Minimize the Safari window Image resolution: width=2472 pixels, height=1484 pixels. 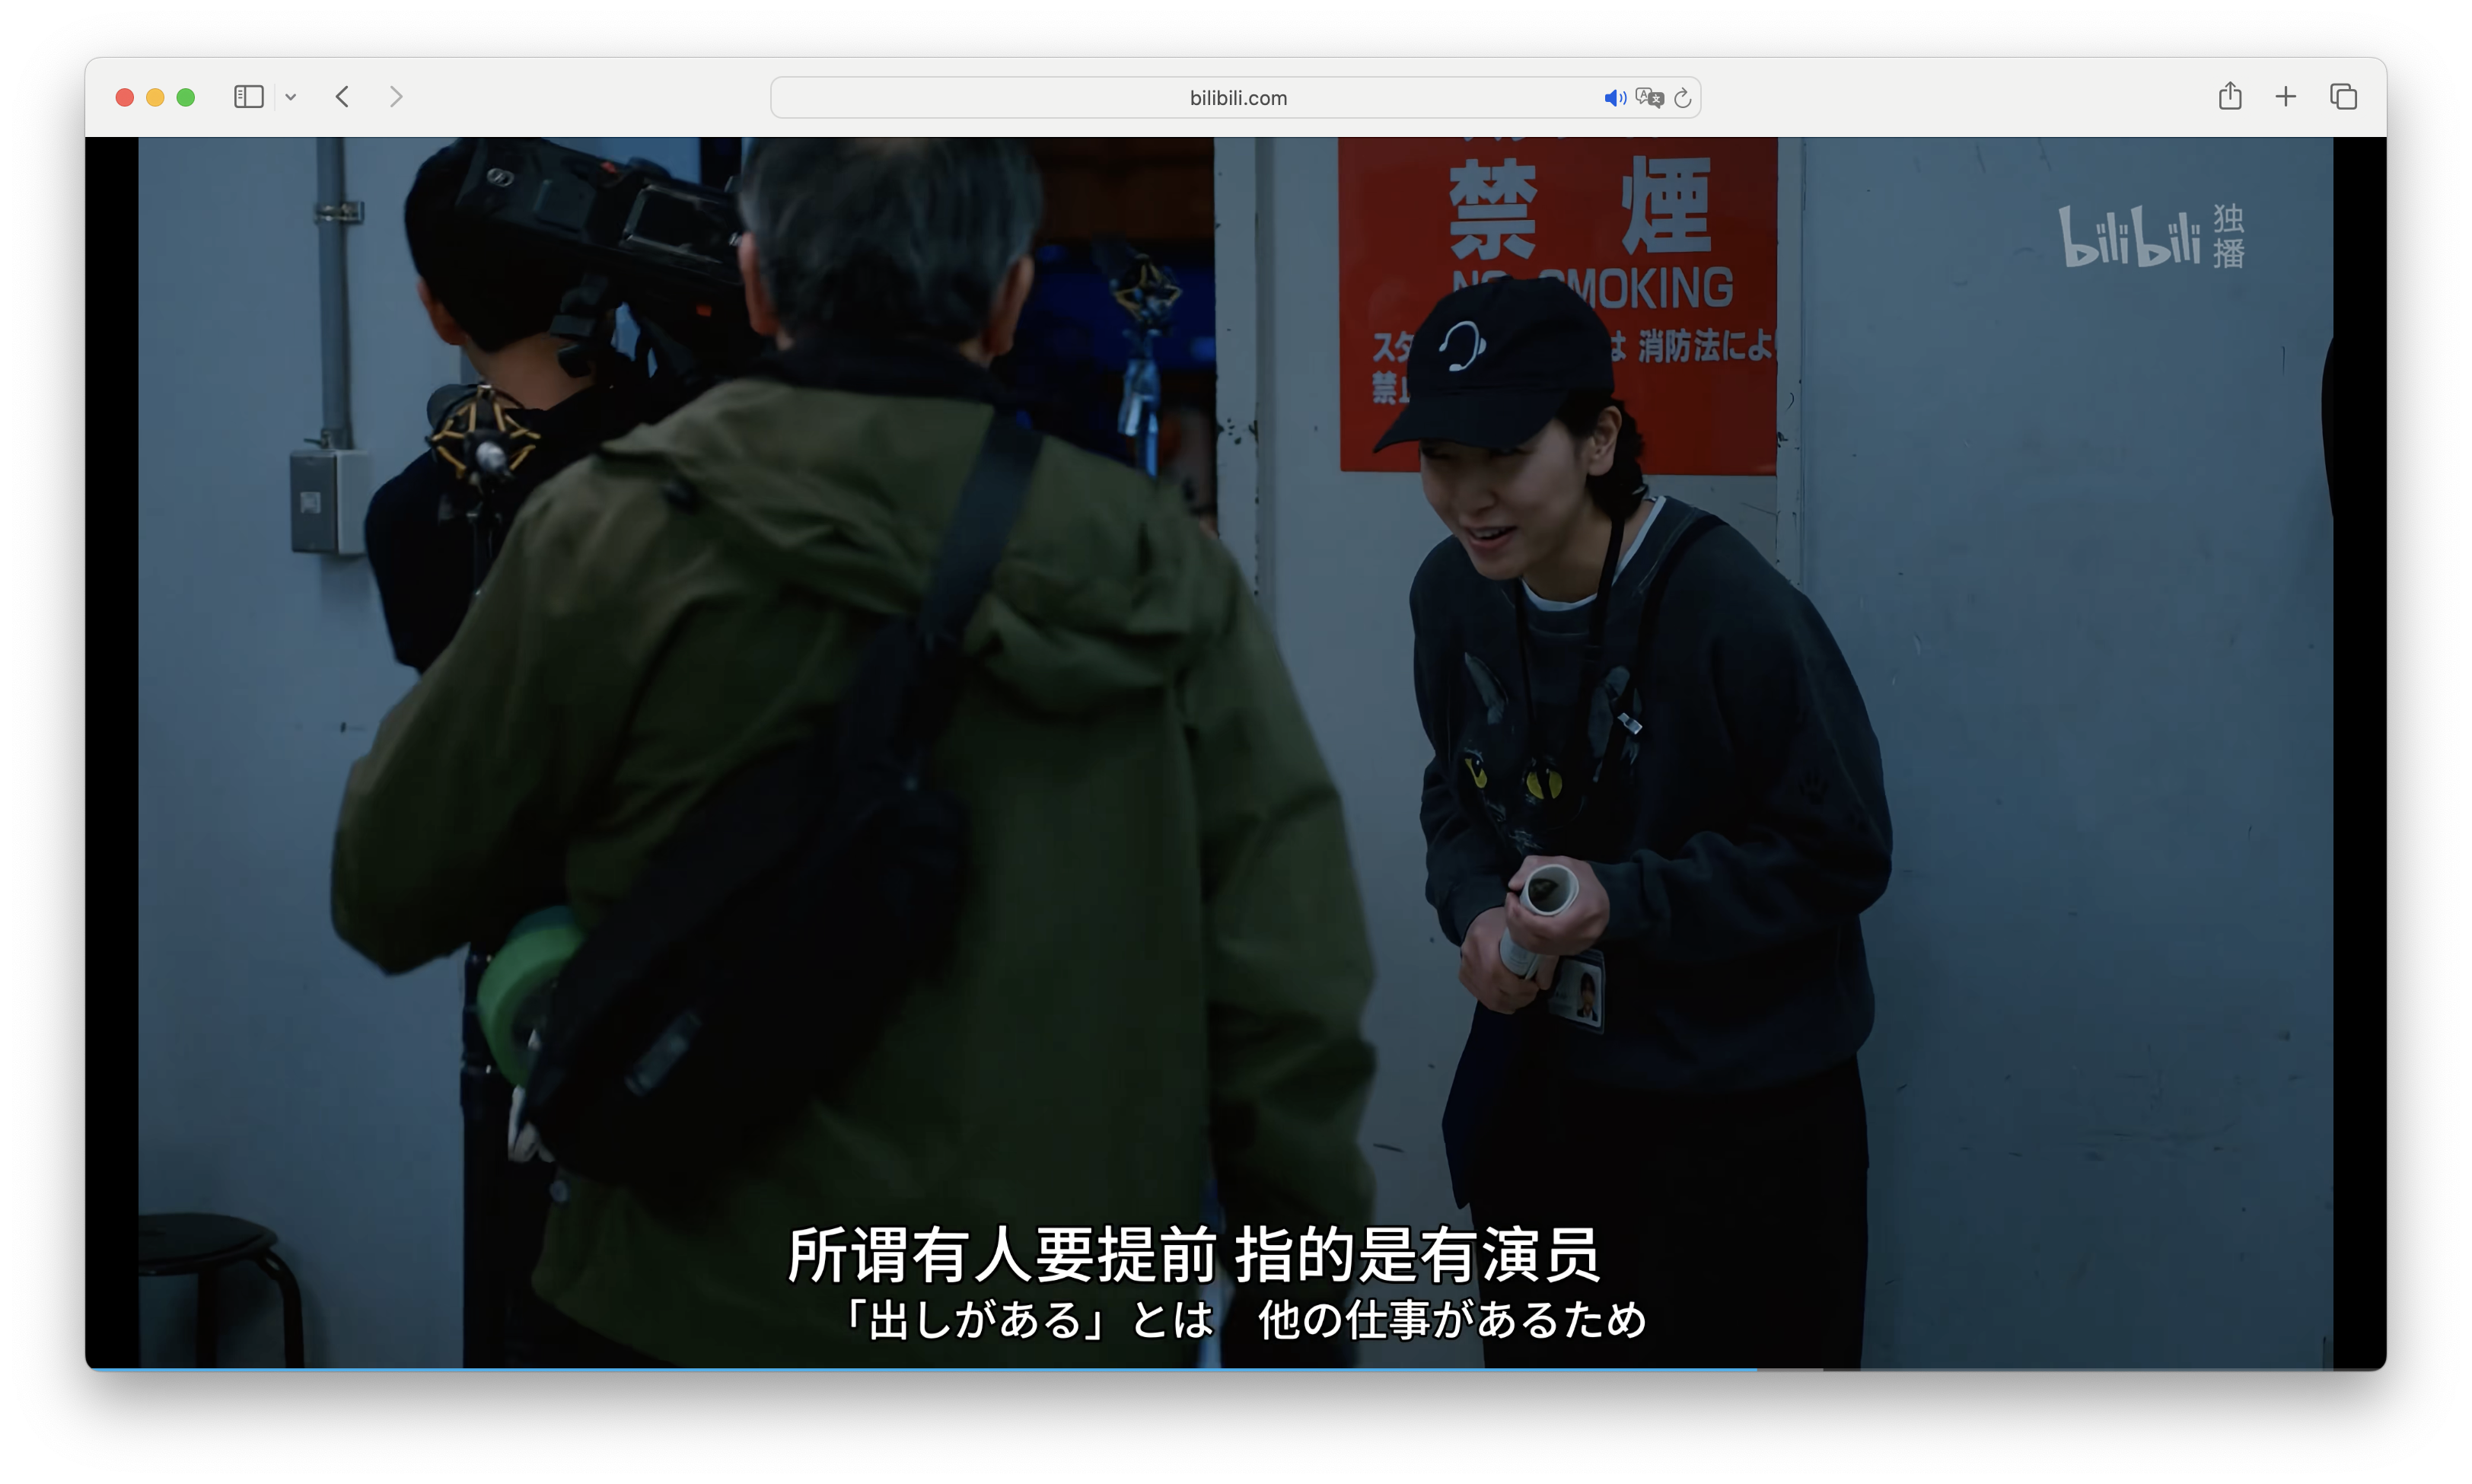coord(155,97)
